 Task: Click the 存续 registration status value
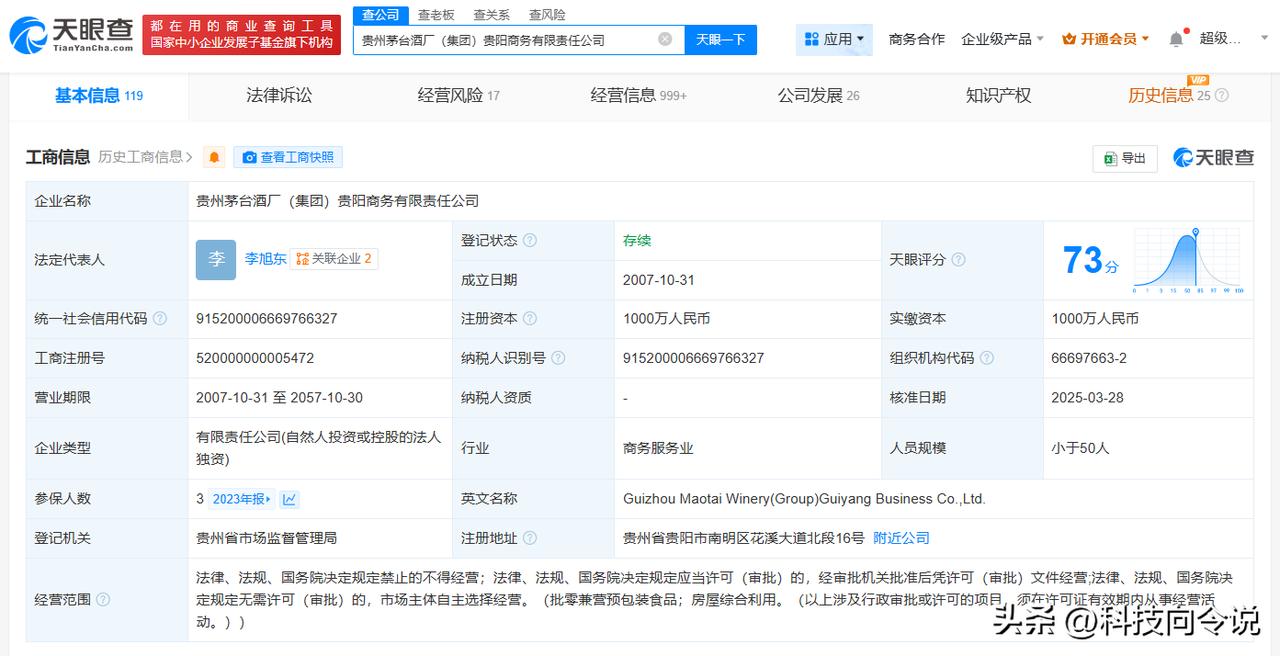tap(637, 240)
